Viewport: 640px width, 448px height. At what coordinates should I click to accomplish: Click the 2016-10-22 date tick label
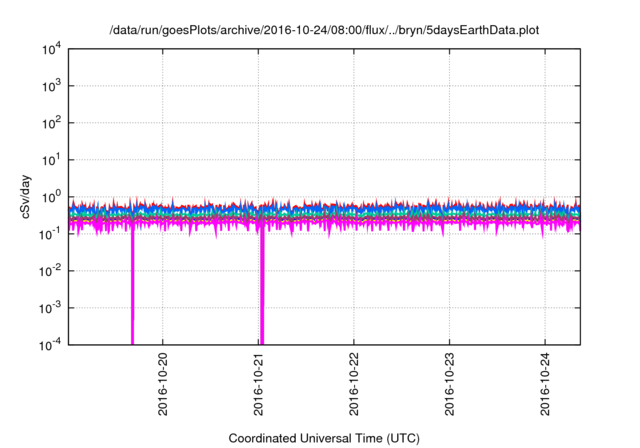coord(353,384)
